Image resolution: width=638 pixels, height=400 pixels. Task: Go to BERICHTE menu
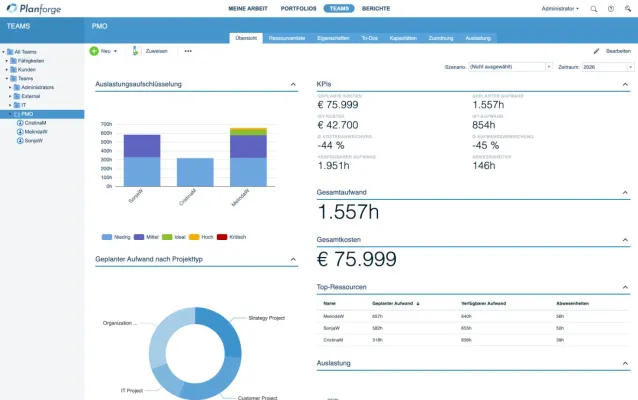coord(376,9)
